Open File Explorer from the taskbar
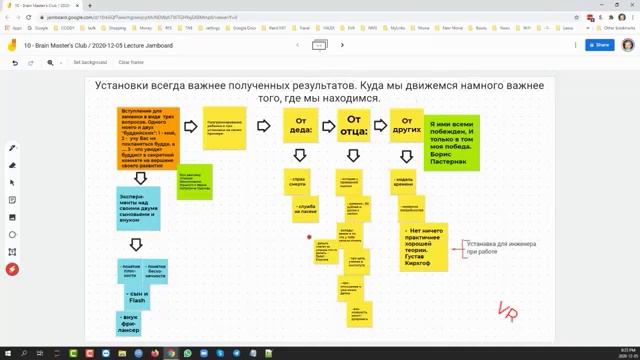This screenshot has height=360, width=640. [x=122, y=353]
